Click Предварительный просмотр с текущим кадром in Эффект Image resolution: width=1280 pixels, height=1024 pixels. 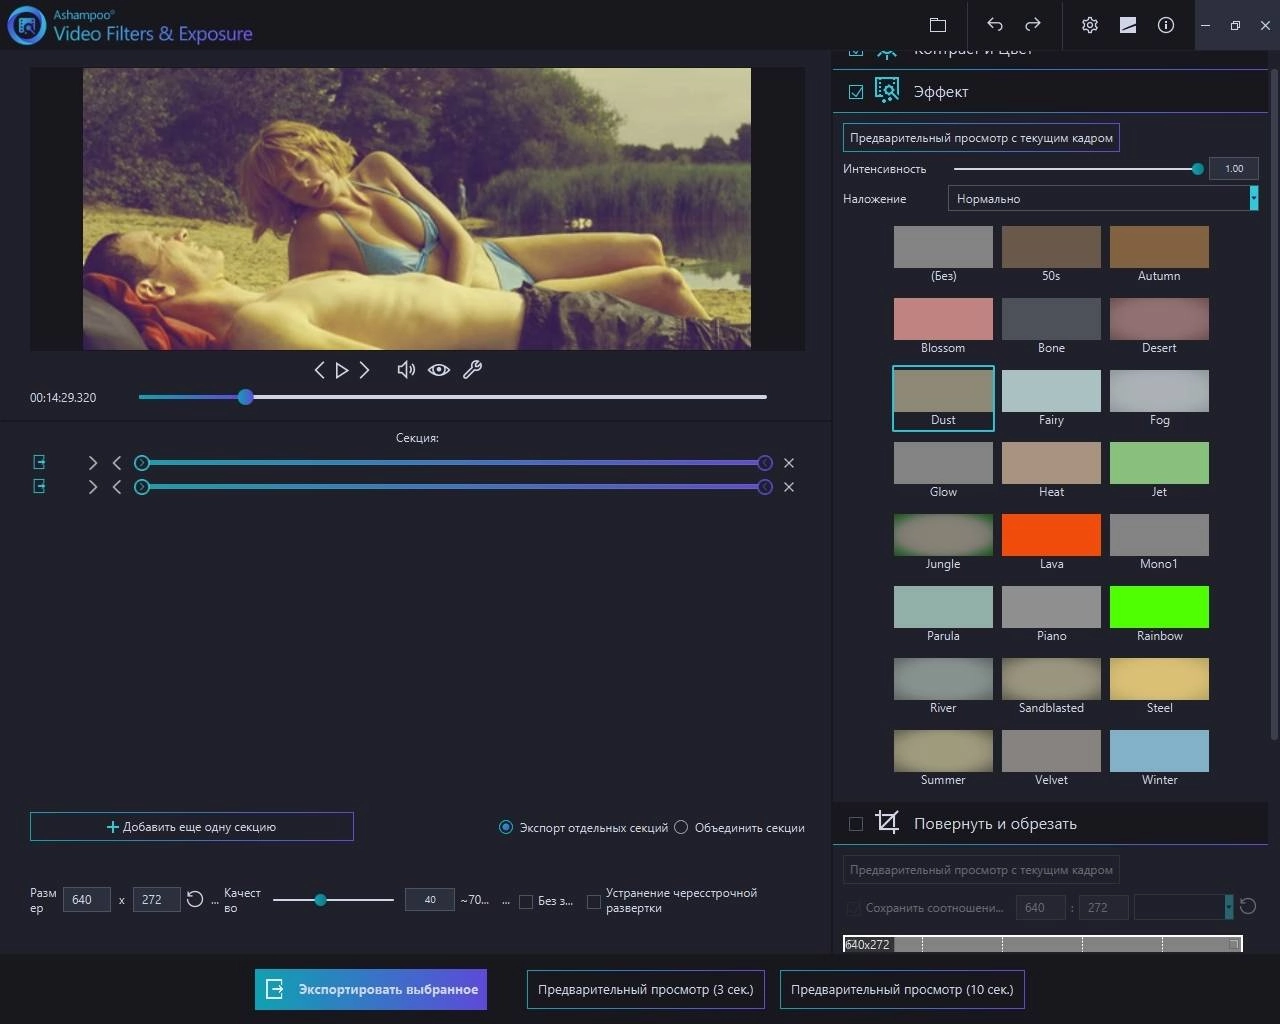[x=981, y=138]
